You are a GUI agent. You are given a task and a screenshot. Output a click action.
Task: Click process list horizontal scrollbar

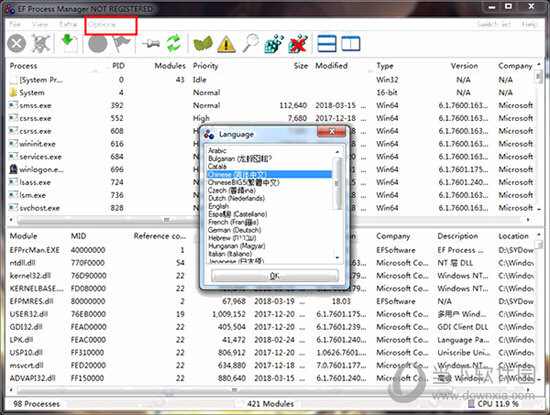click(x=166, y=220)
